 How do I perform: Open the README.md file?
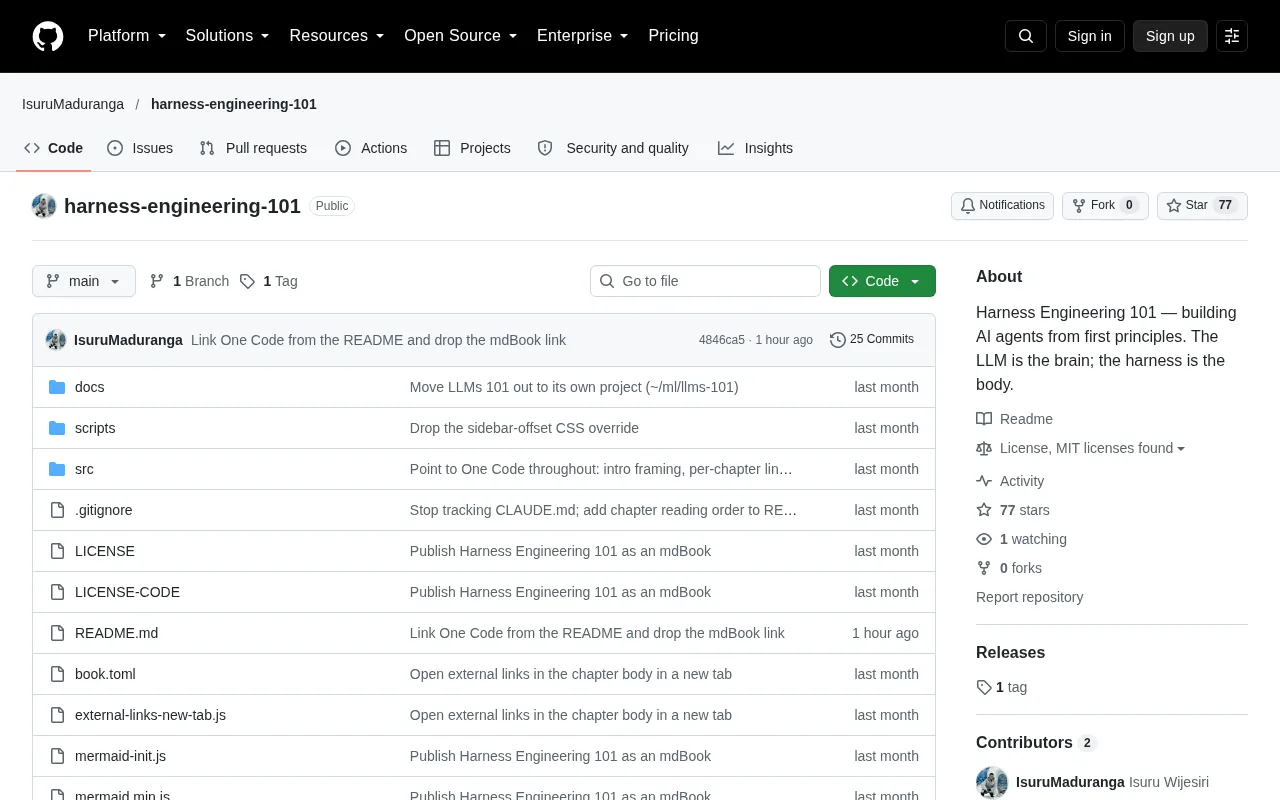tap(116, 633)
